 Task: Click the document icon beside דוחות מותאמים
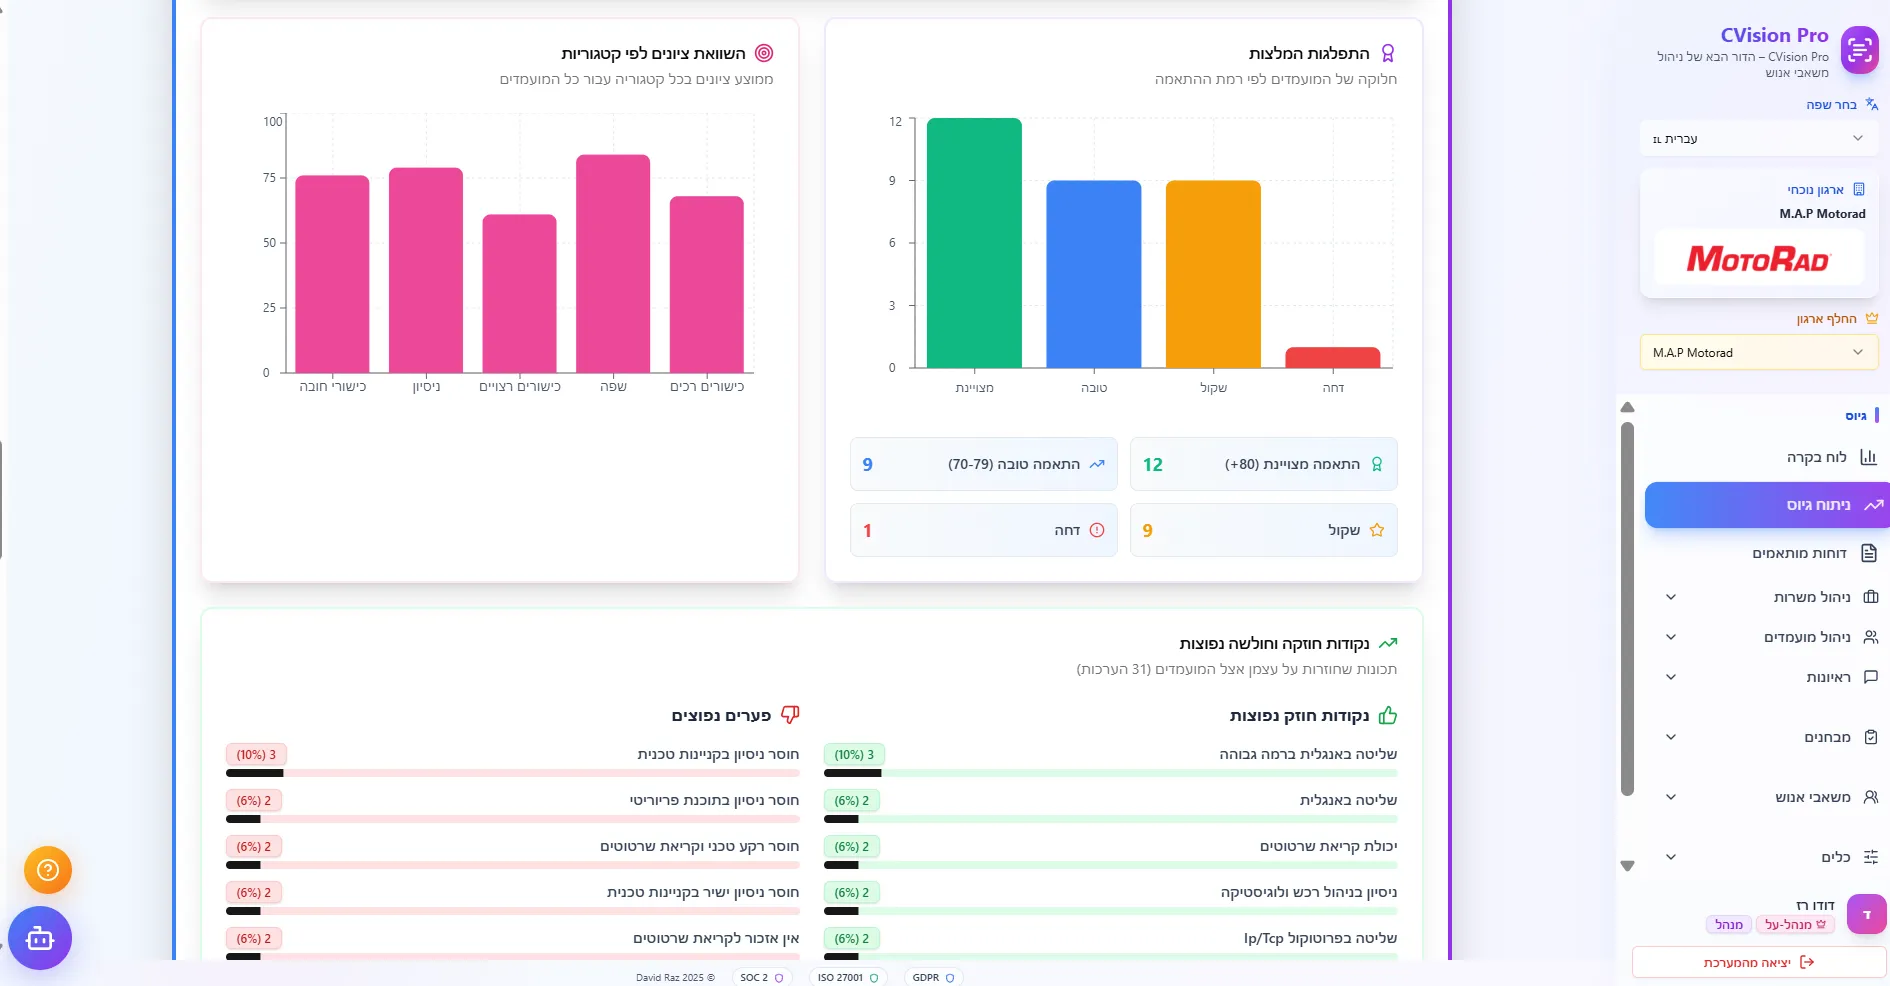coord(1869,553)
